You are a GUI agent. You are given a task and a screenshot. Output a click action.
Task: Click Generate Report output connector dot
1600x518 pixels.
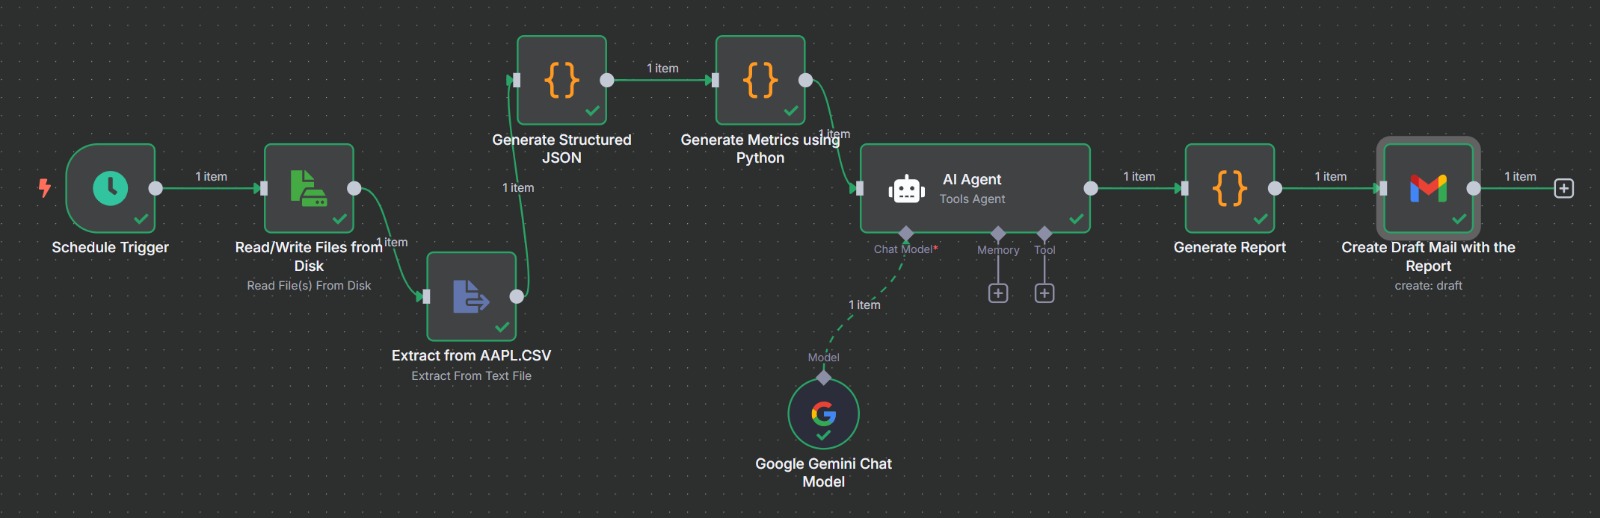tap(1275, 188)
